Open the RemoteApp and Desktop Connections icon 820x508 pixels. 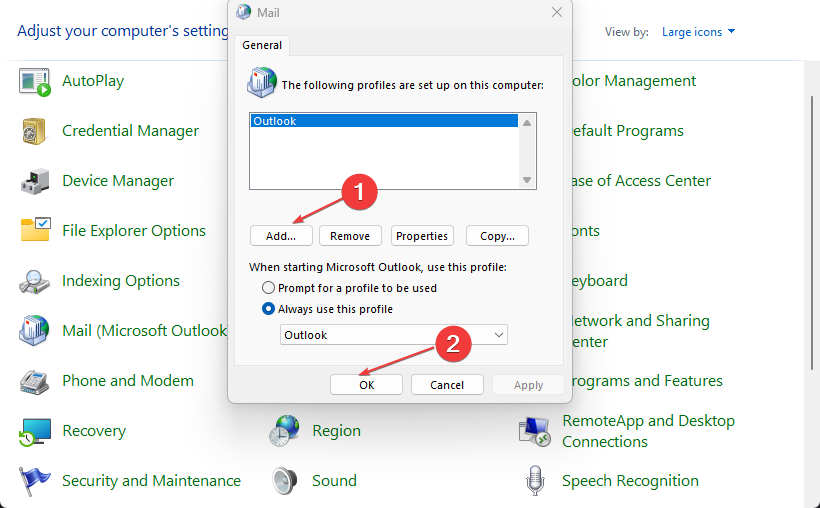(534, 432)
